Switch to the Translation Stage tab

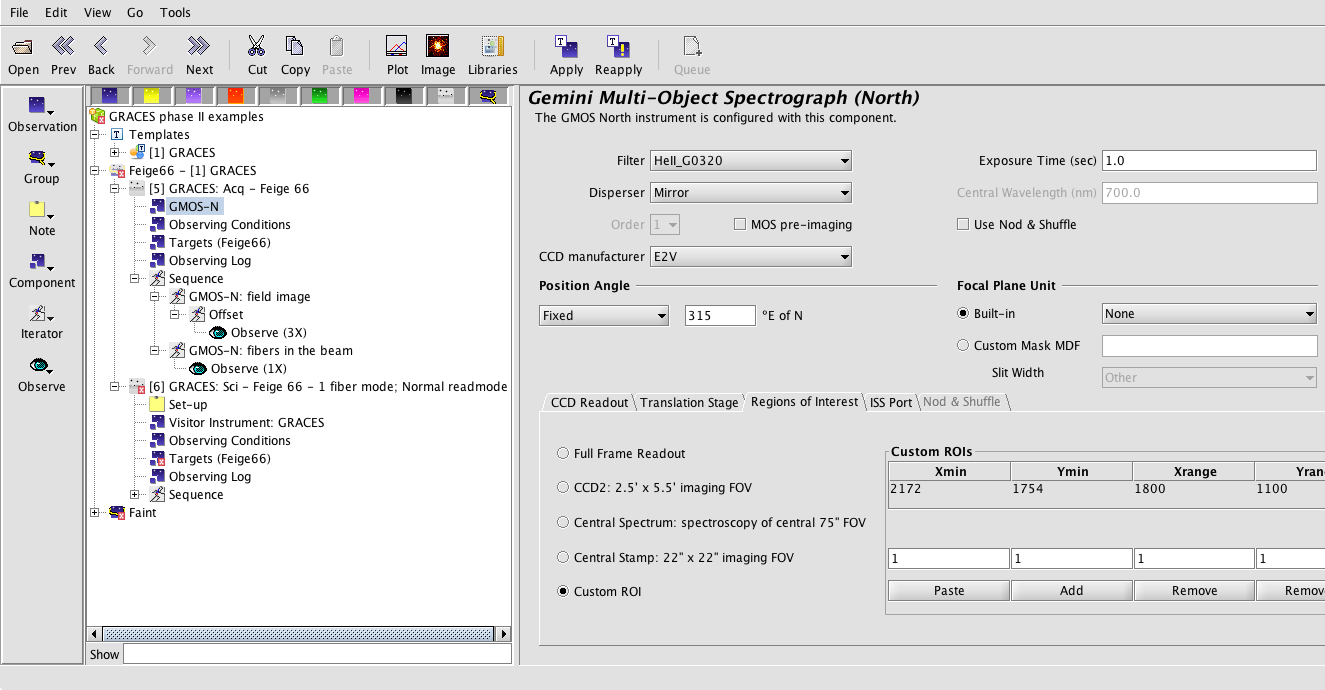click(689, 402)
